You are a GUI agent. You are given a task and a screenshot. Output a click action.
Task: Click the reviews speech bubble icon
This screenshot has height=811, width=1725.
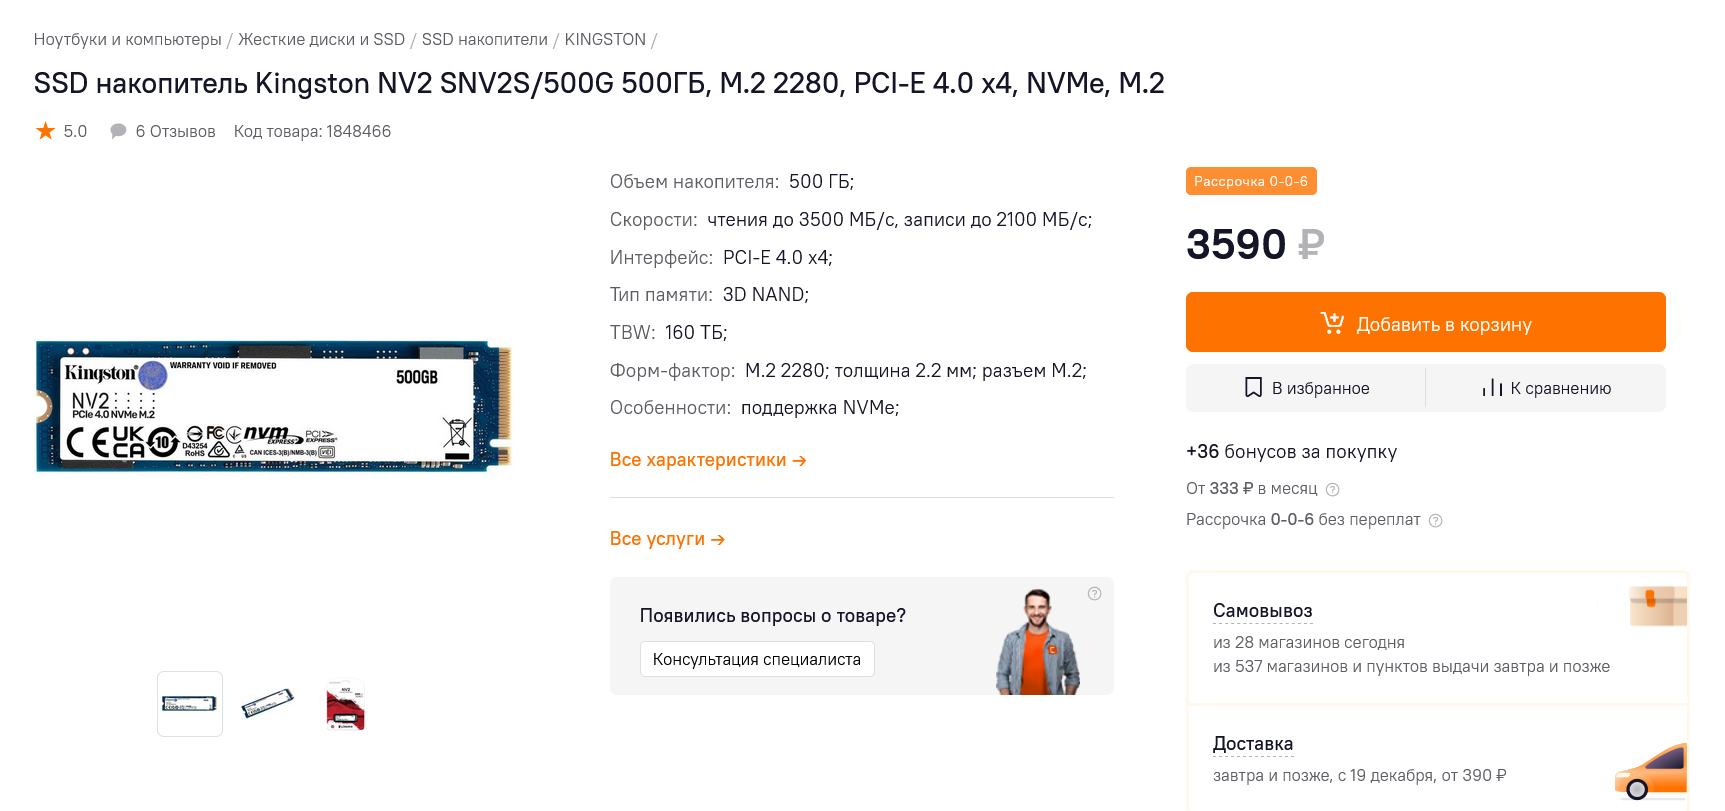click(118, 131)
